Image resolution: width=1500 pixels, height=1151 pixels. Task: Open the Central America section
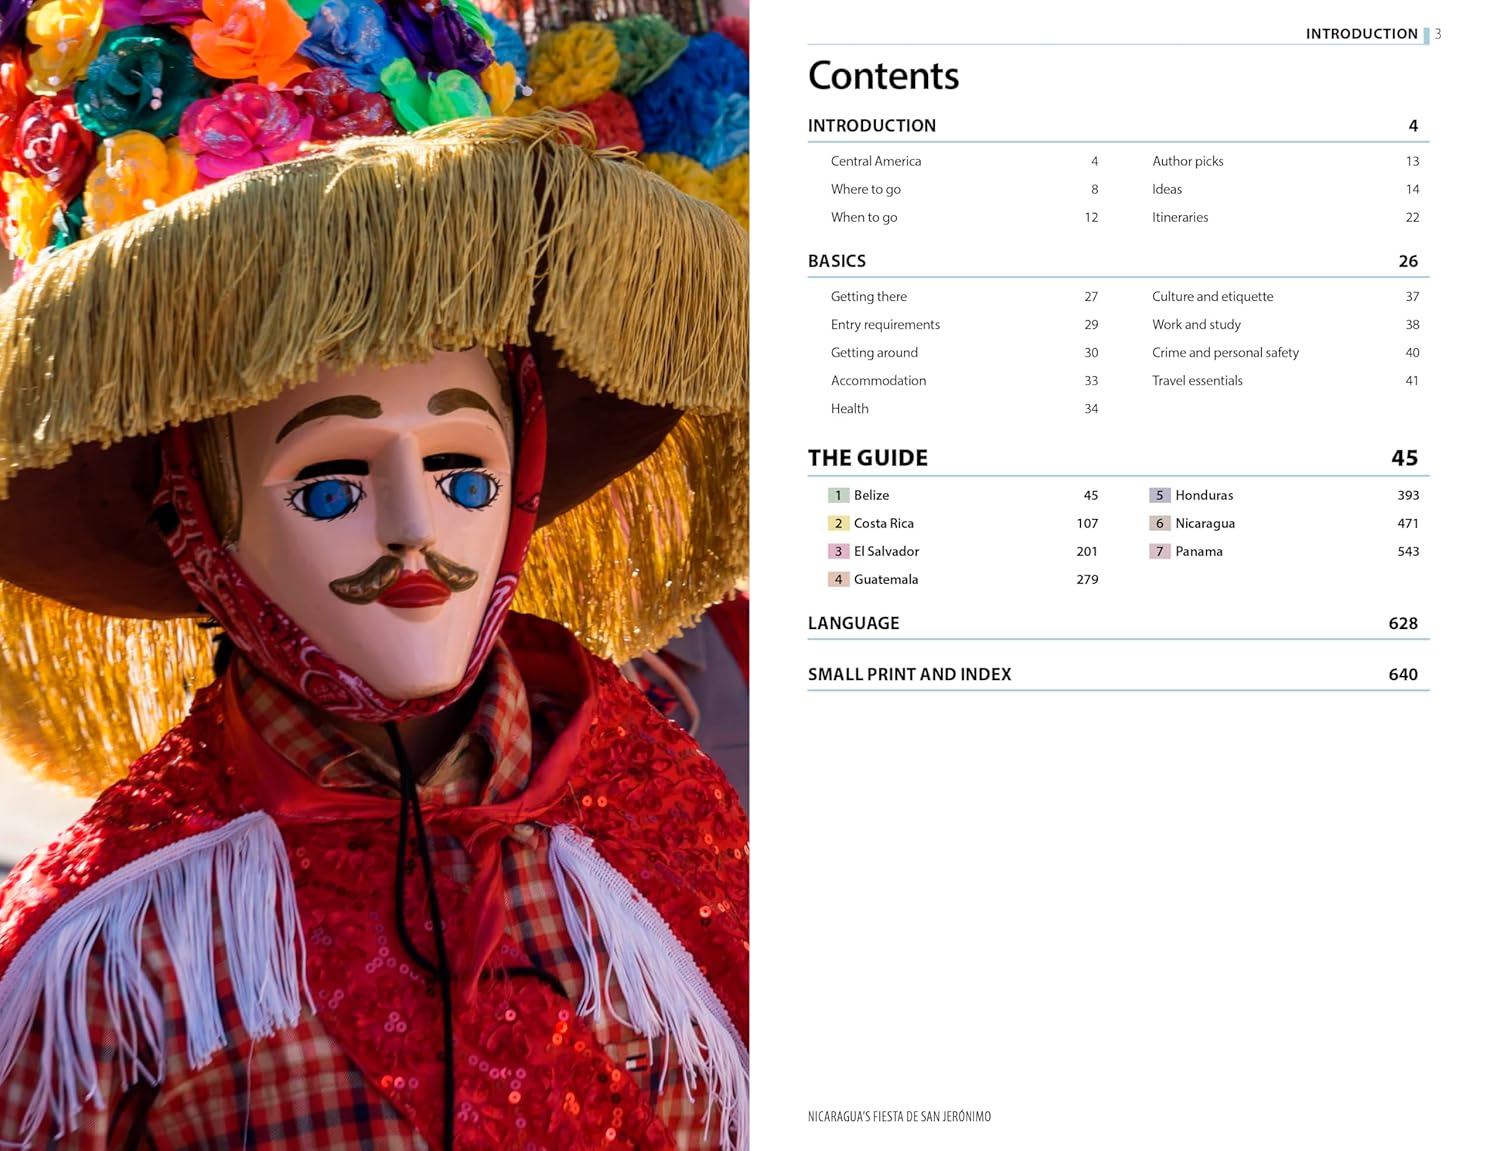coord(875,161)
